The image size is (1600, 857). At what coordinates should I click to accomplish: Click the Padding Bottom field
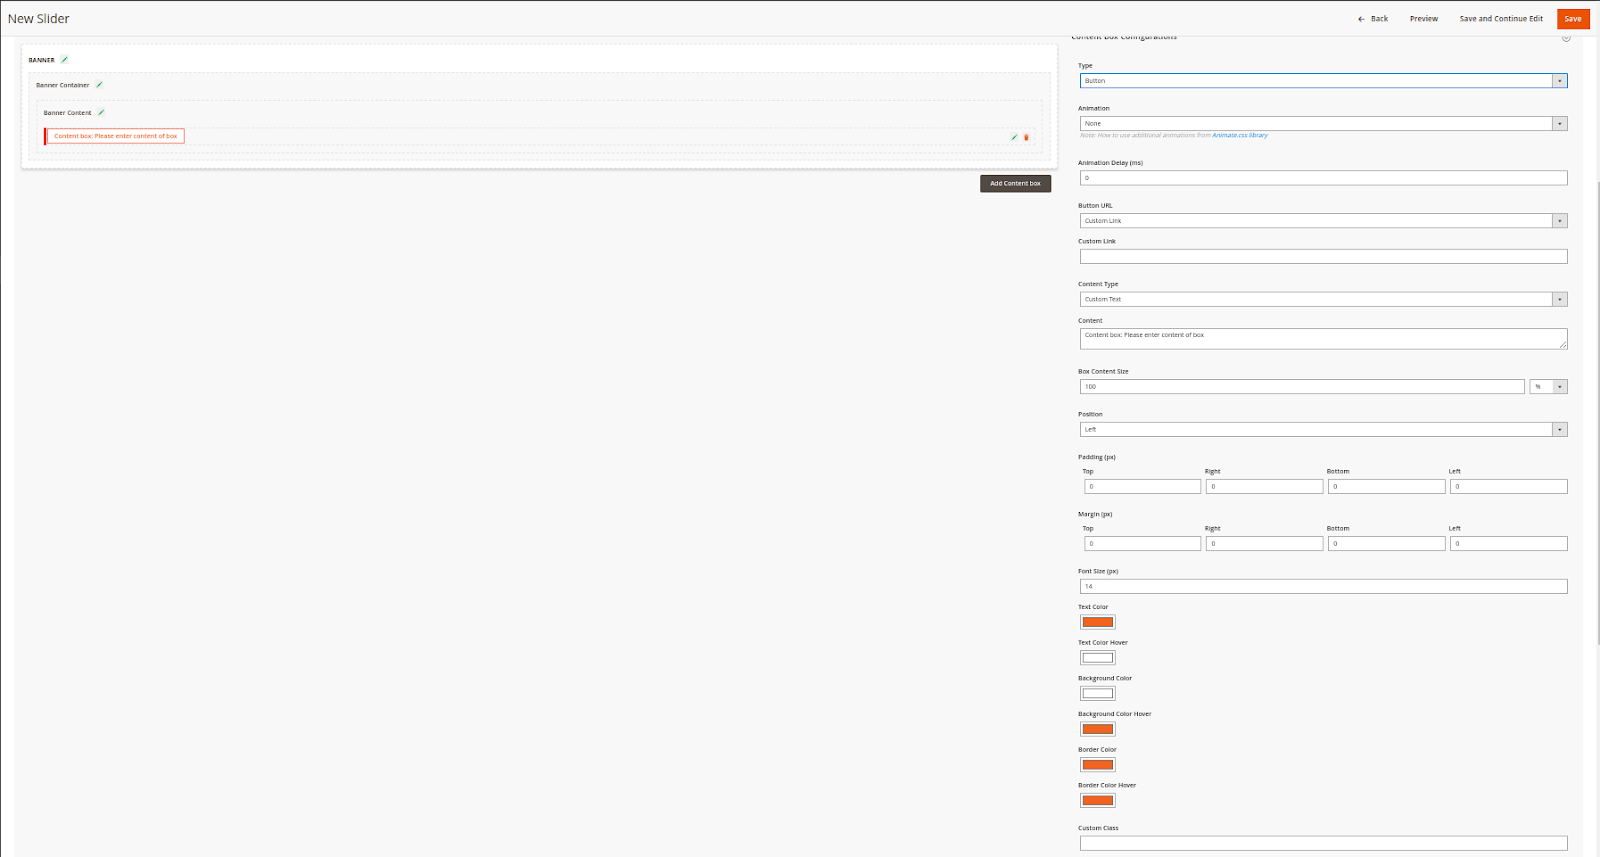(1386, 487)
